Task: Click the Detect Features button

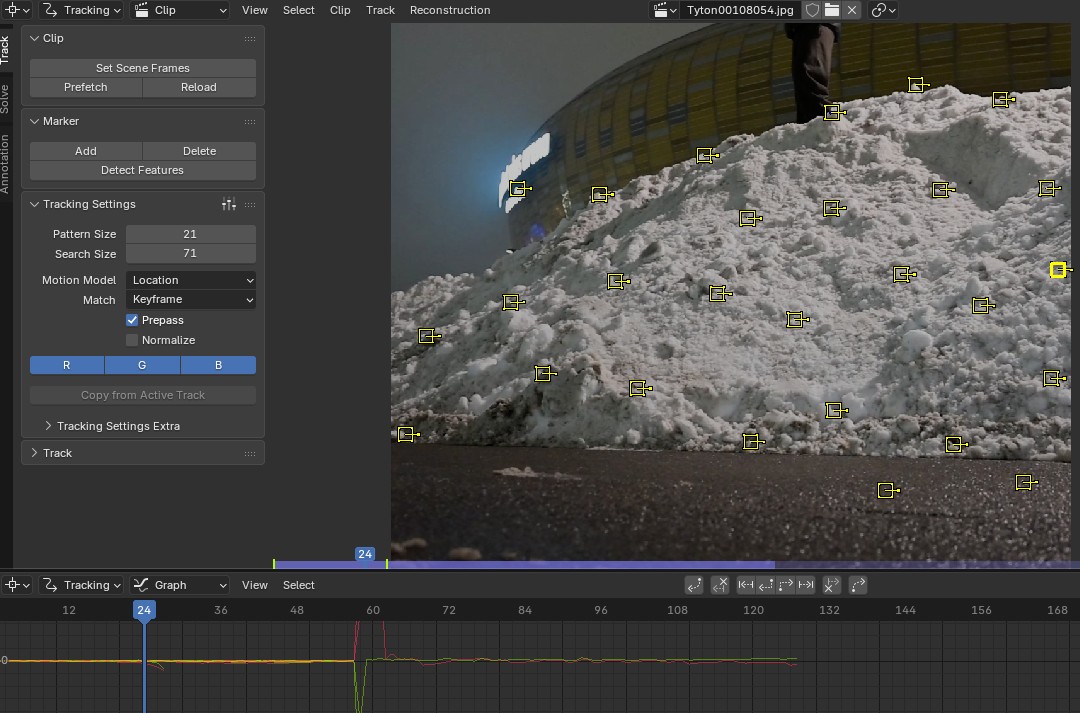Action: click(142, 169)
